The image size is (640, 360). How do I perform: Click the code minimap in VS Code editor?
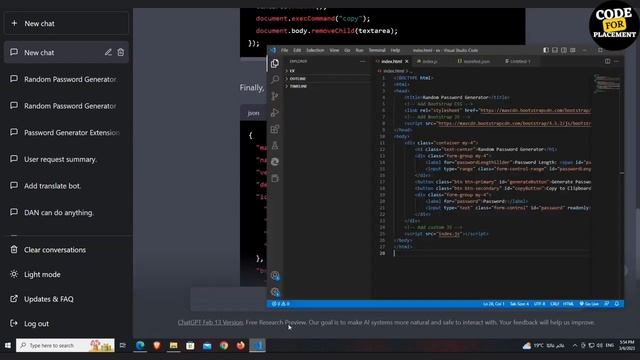point(607,84)
